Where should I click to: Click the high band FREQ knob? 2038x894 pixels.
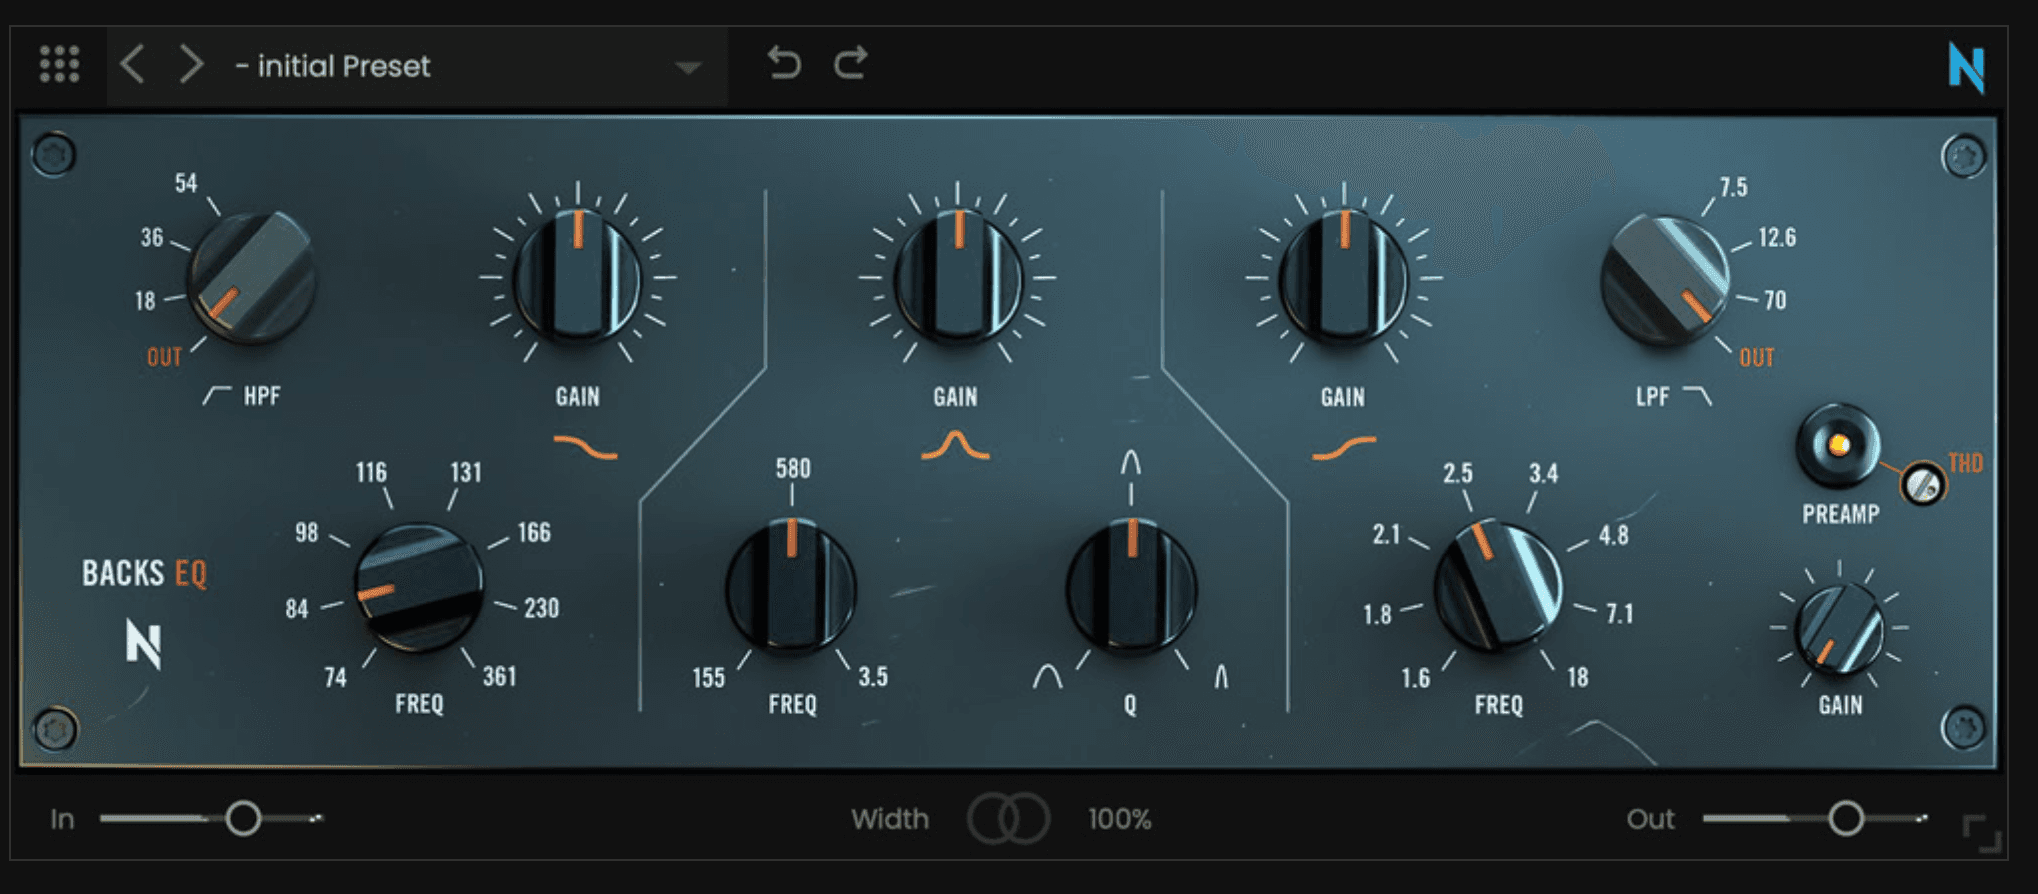(x=1497, y=586)
